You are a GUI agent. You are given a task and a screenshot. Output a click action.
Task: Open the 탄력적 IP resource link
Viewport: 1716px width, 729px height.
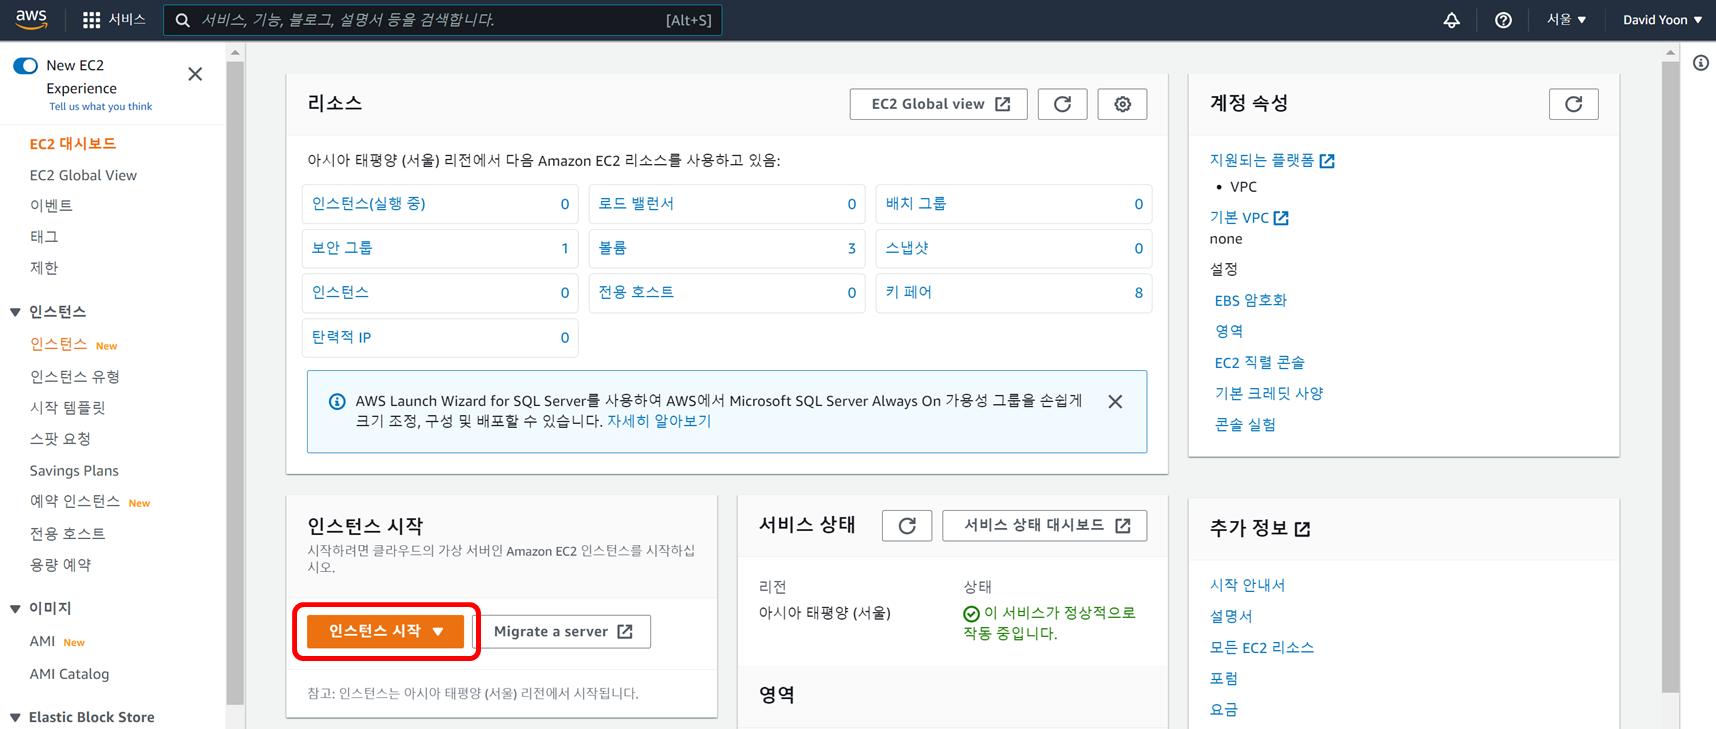[x=342, y=338]
